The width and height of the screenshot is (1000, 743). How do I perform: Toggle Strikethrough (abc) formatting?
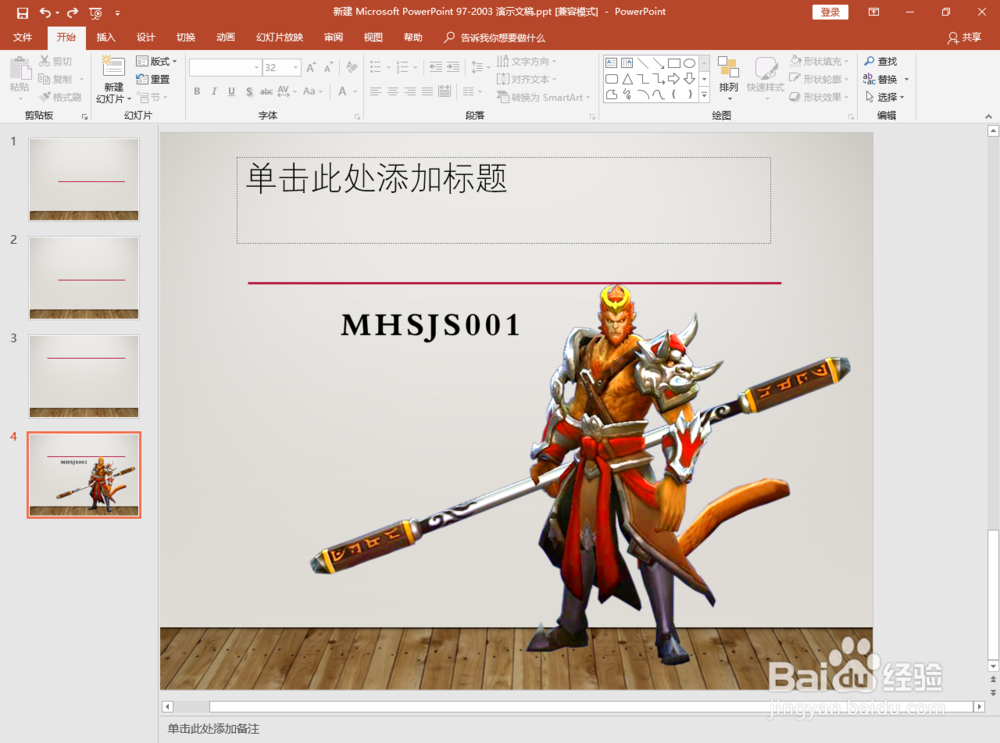267,91
